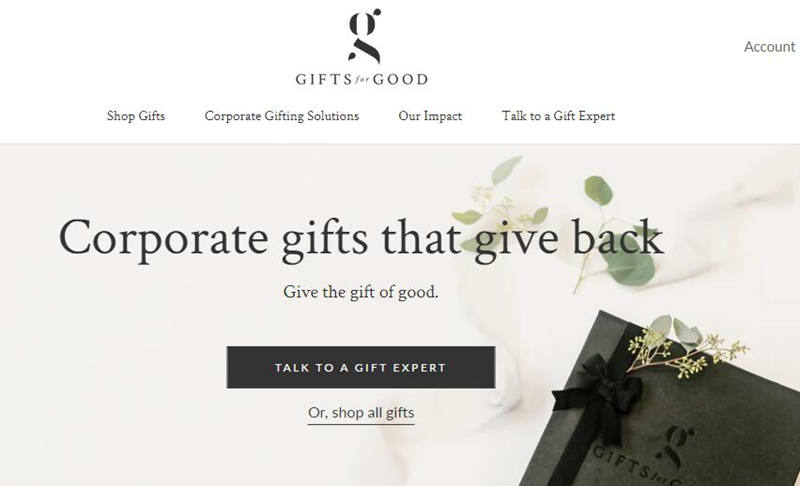
Task: Go to the Our Impact page
Action: [430, 116]
